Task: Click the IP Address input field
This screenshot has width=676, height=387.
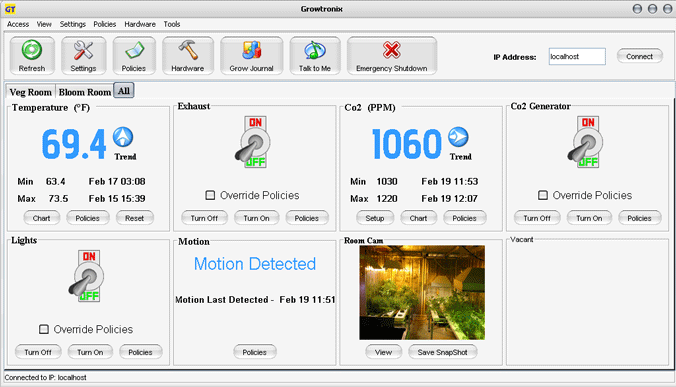Action: [x=577, y=56]
